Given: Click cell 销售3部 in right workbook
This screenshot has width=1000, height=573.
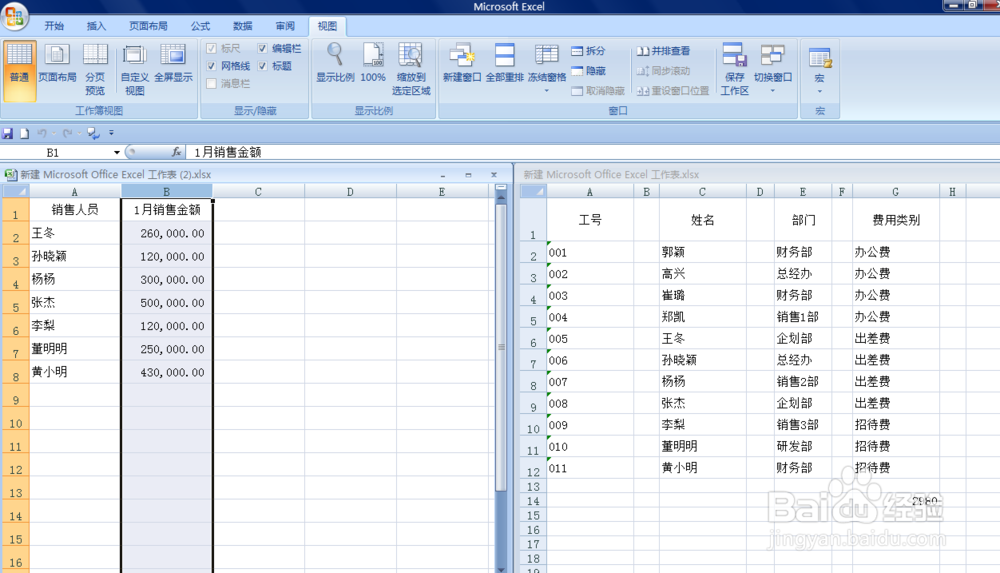Looking at the screenshot, I should point(802,425).
